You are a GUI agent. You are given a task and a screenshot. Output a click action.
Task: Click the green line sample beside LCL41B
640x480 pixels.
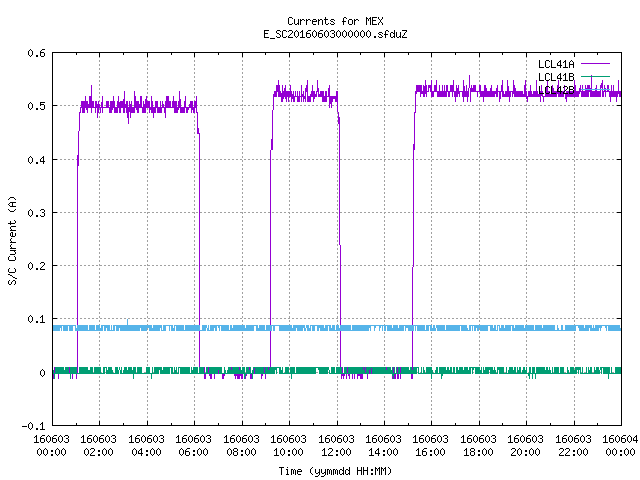595,76
